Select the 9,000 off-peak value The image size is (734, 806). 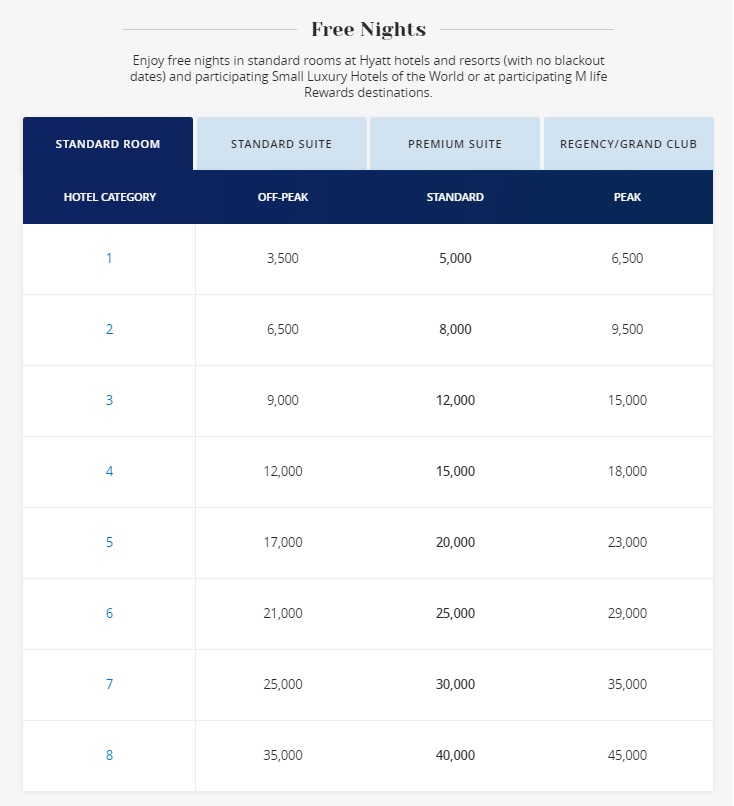tap(283, 400)
